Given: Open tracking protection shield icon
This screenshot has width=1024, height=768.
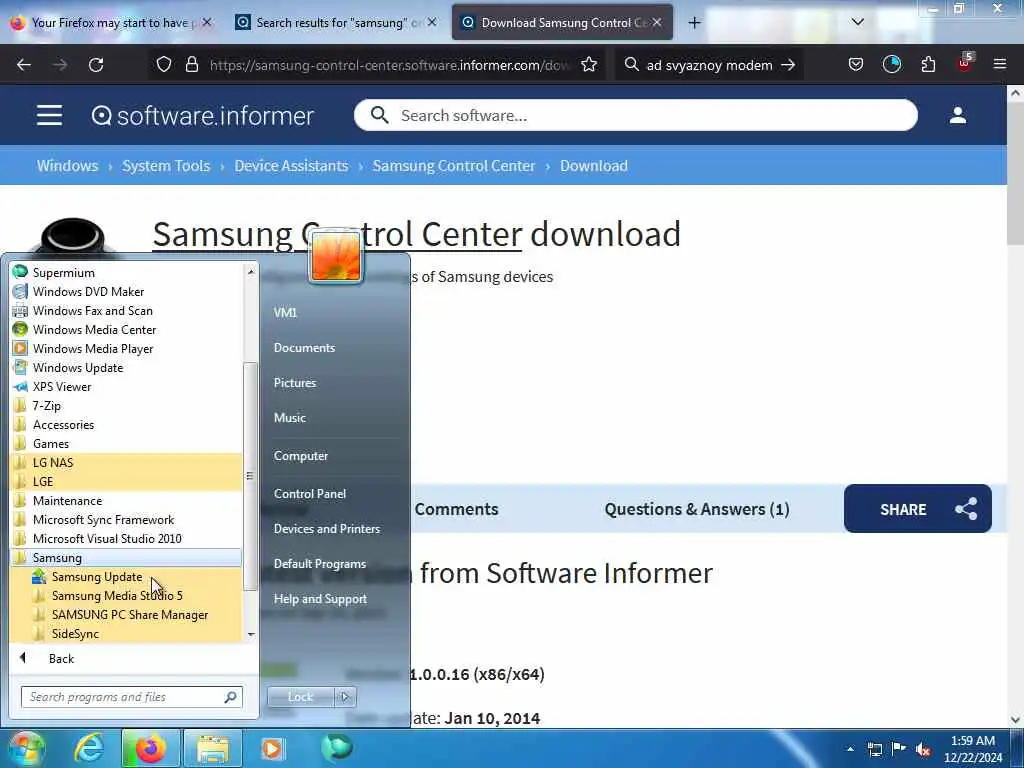Looking at the screenshot, I should pos(164,65).
